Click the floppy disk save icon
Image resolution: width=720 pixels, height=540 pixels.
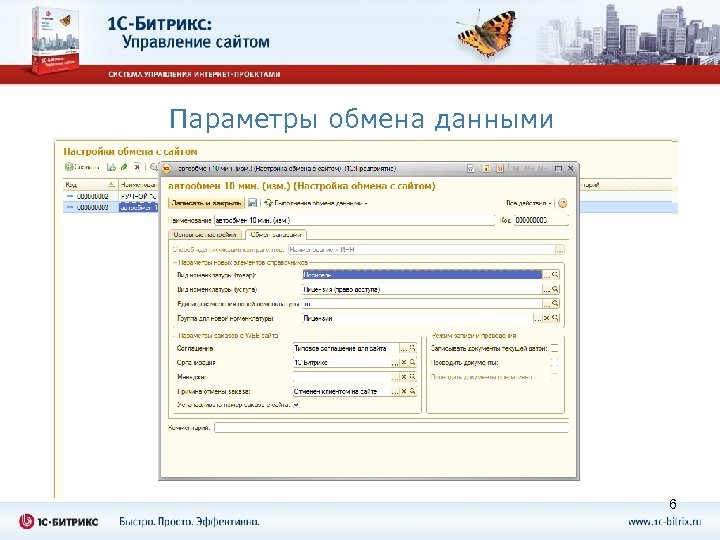coord(252,202)
